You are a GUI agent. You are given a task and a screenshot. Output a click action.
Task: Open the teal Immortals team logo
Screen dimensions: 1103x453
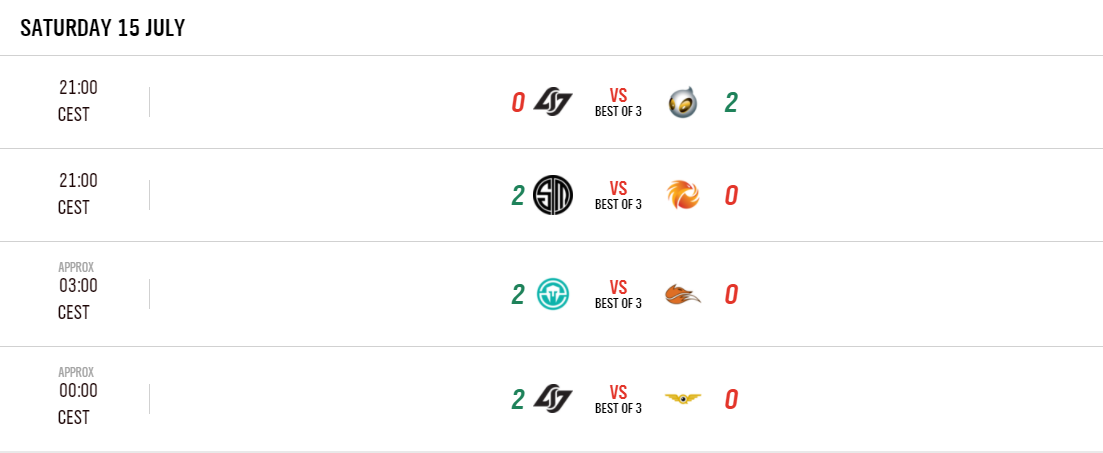pos(553,294)
